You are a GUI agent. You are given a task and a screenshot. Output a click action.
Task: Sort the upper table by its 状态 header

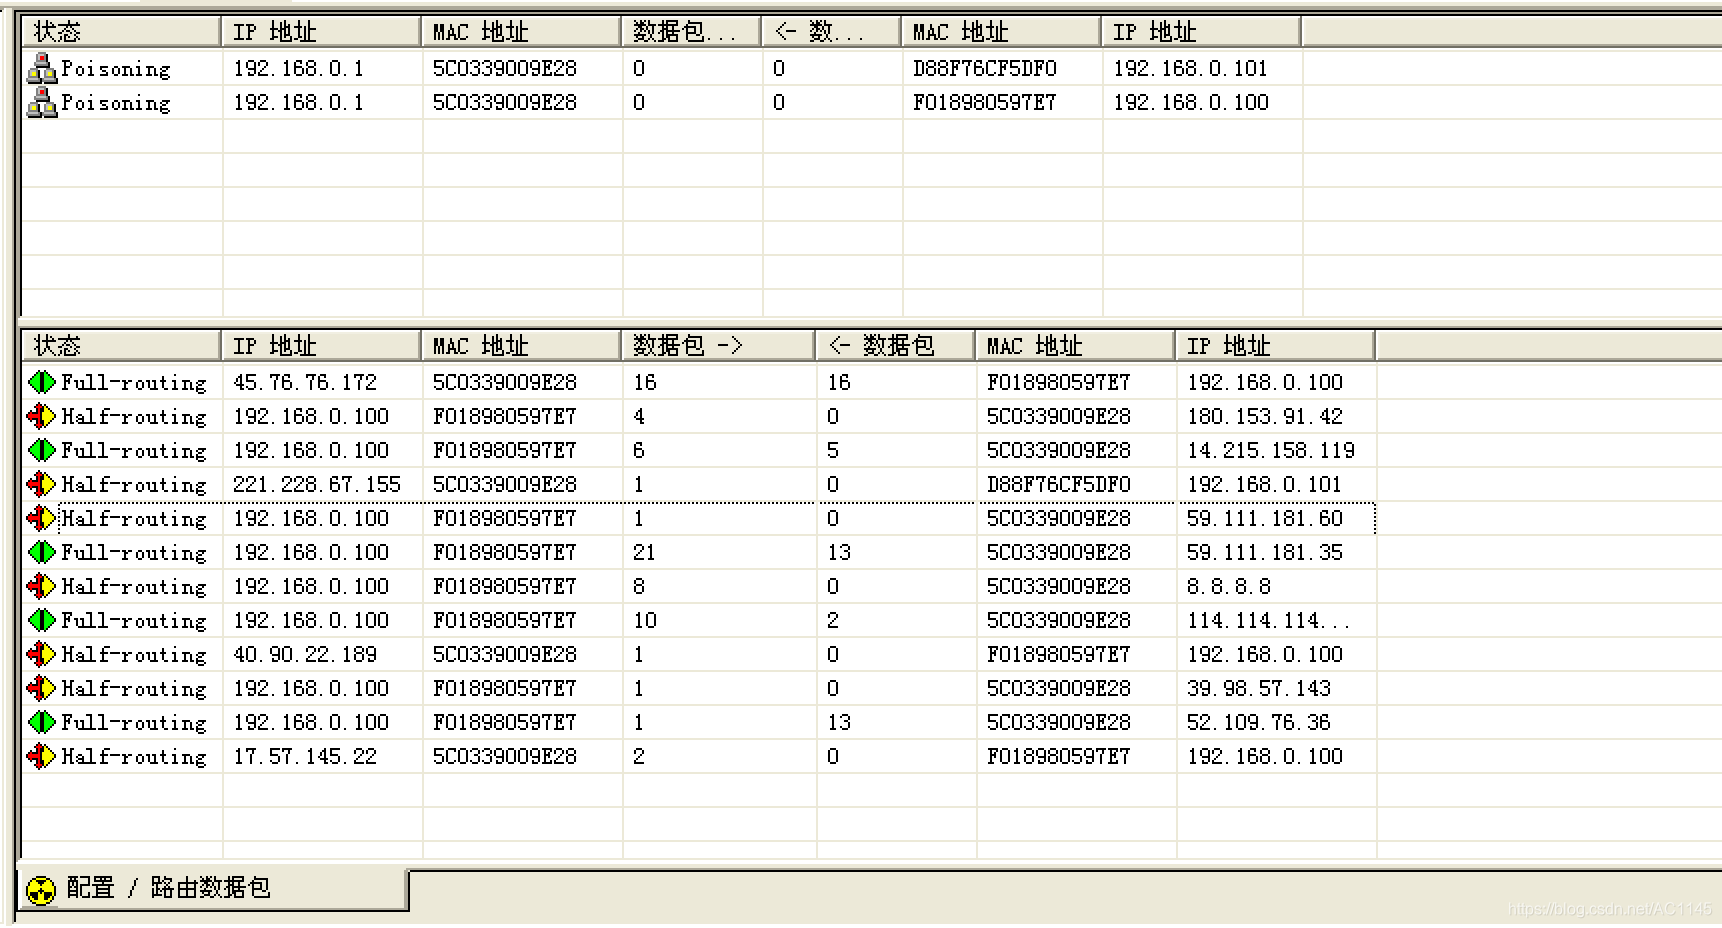(x=121, y=32)
